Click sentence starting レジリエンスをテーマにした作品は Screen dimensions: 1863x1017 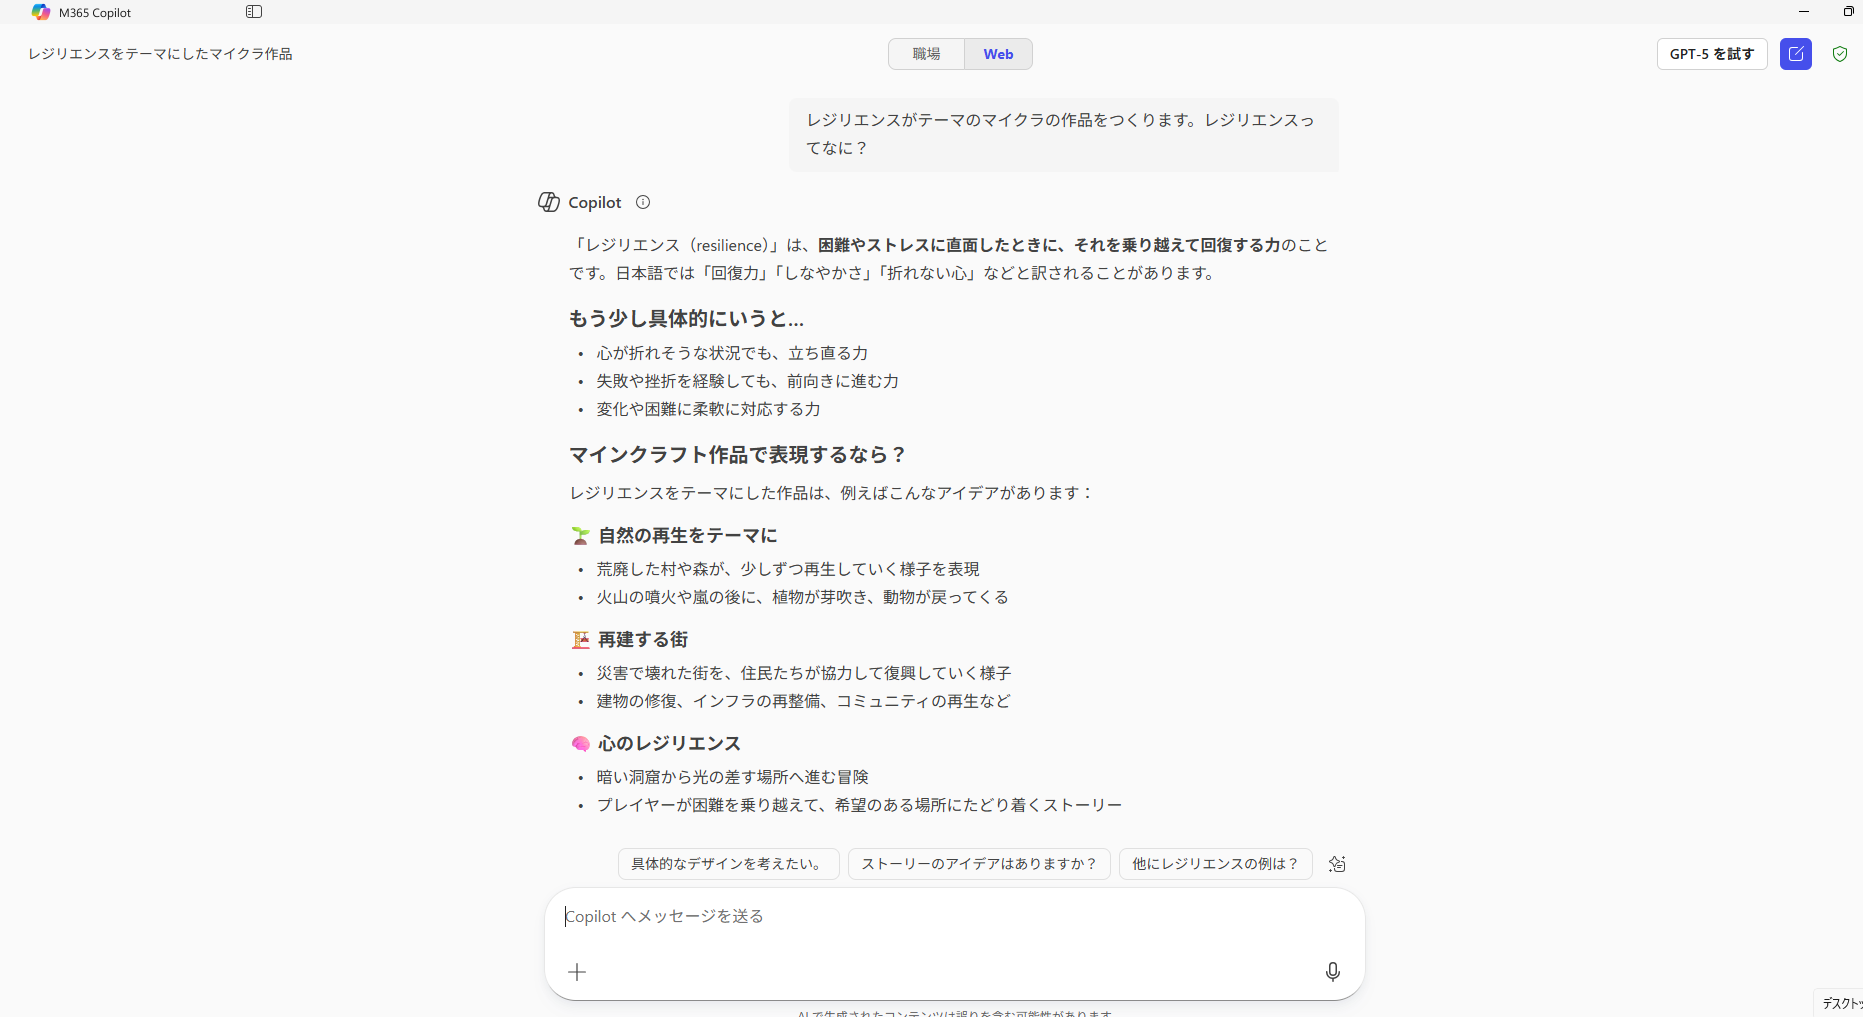[x=832, y=493]
